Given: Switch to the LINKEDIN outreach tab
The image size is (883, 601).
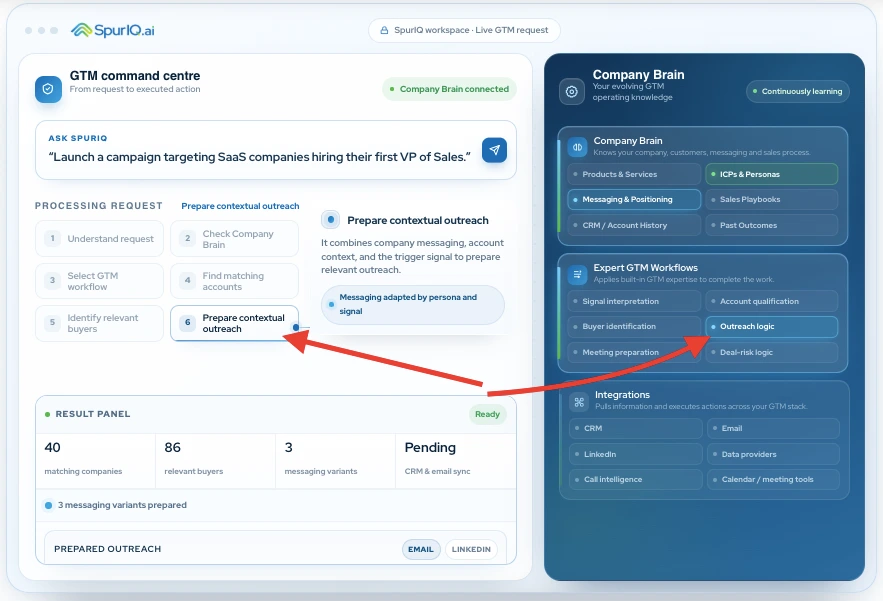Looking at the screenshot, I should coord(471,549).
